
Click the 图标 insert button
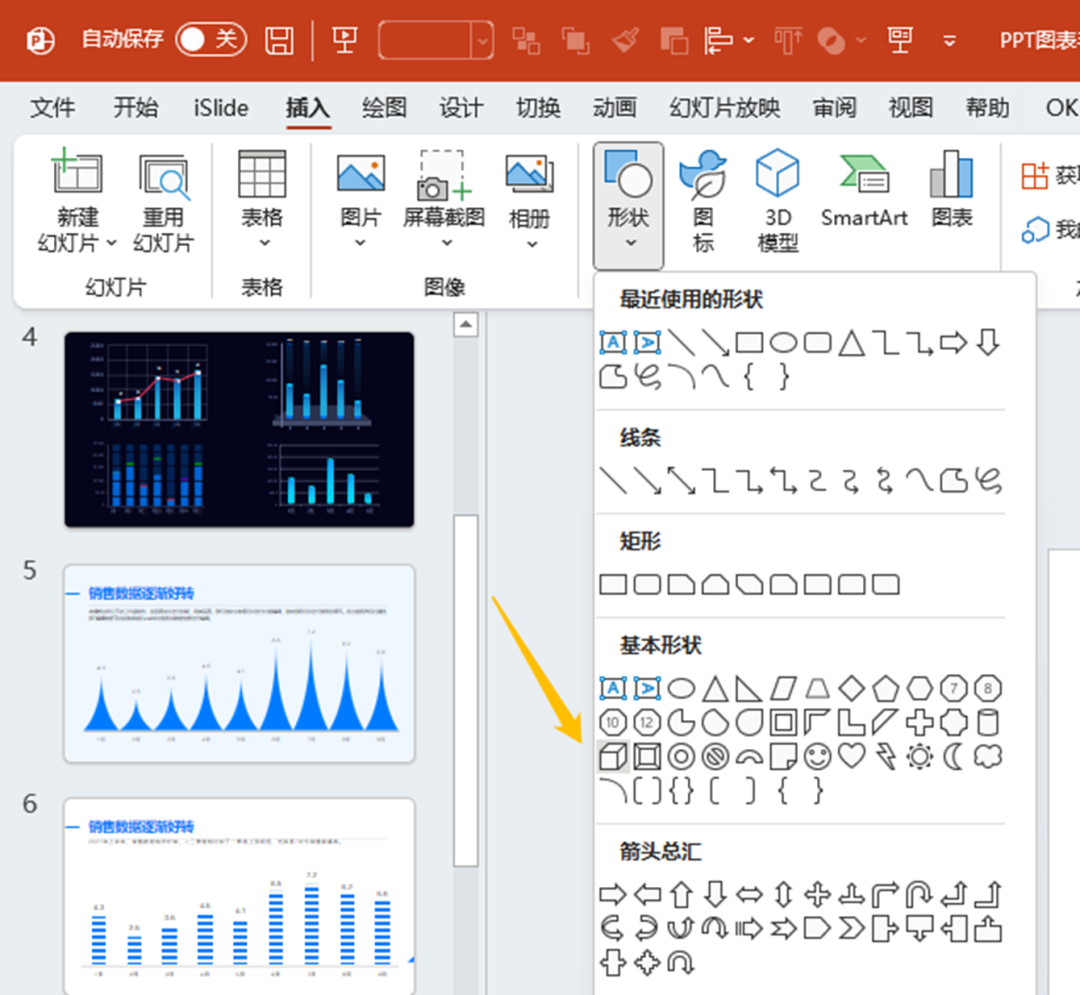click(x=703, y=201)
